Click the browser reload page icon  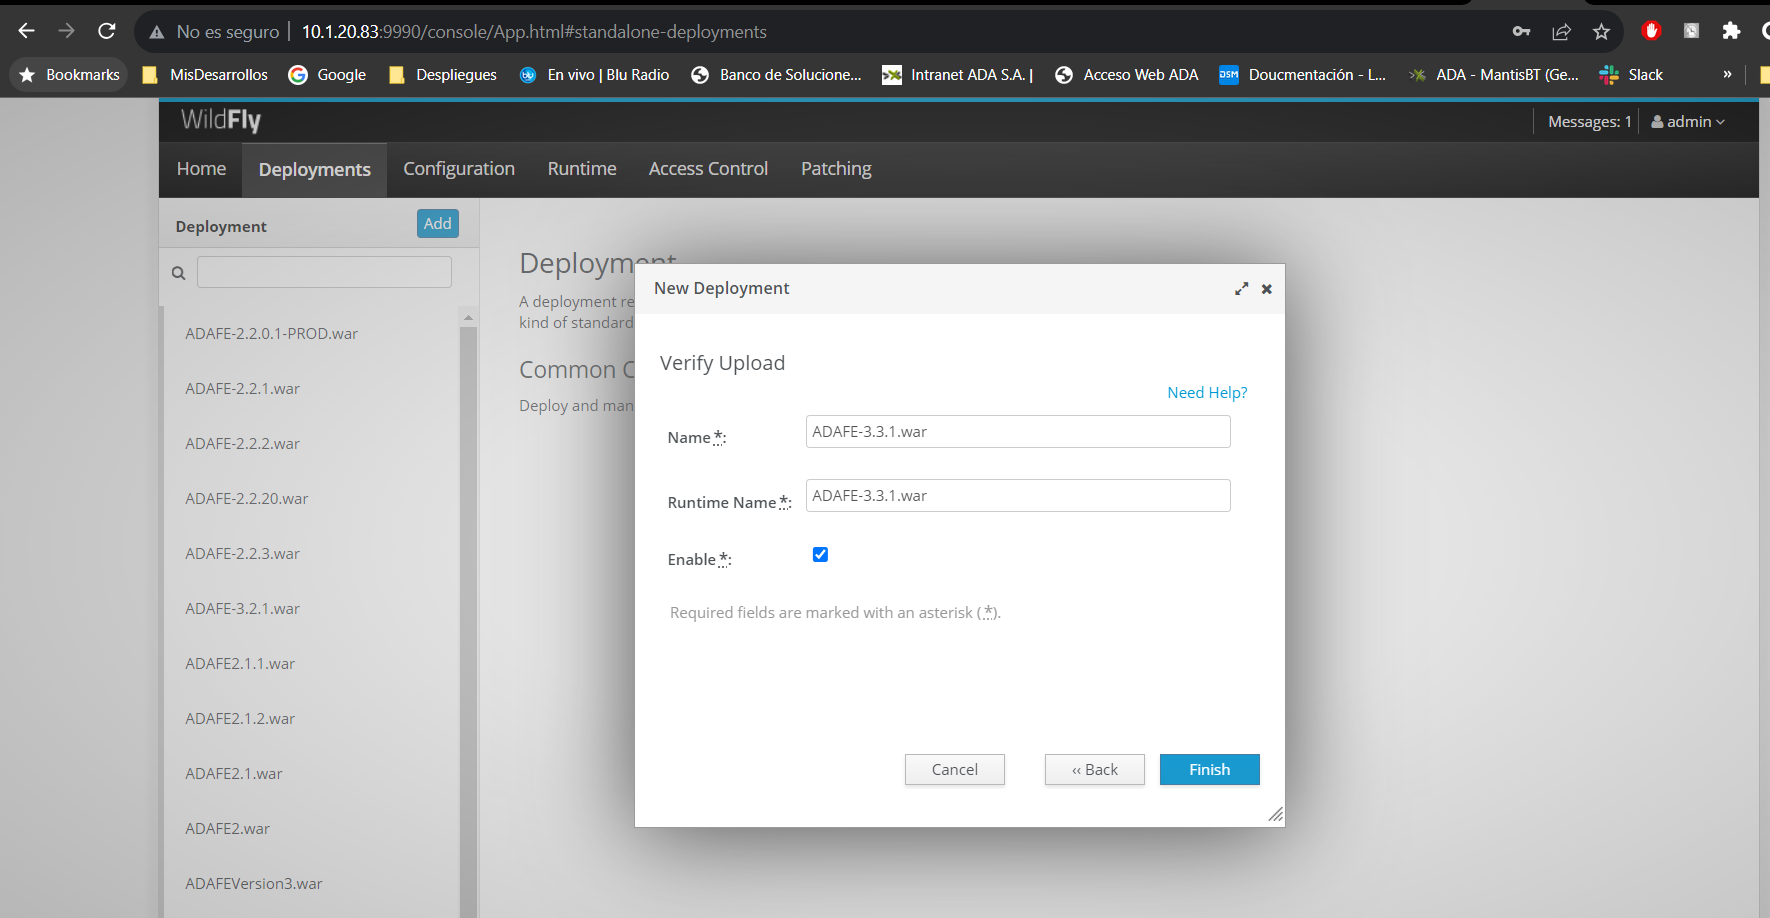click(x=106, y=31)
